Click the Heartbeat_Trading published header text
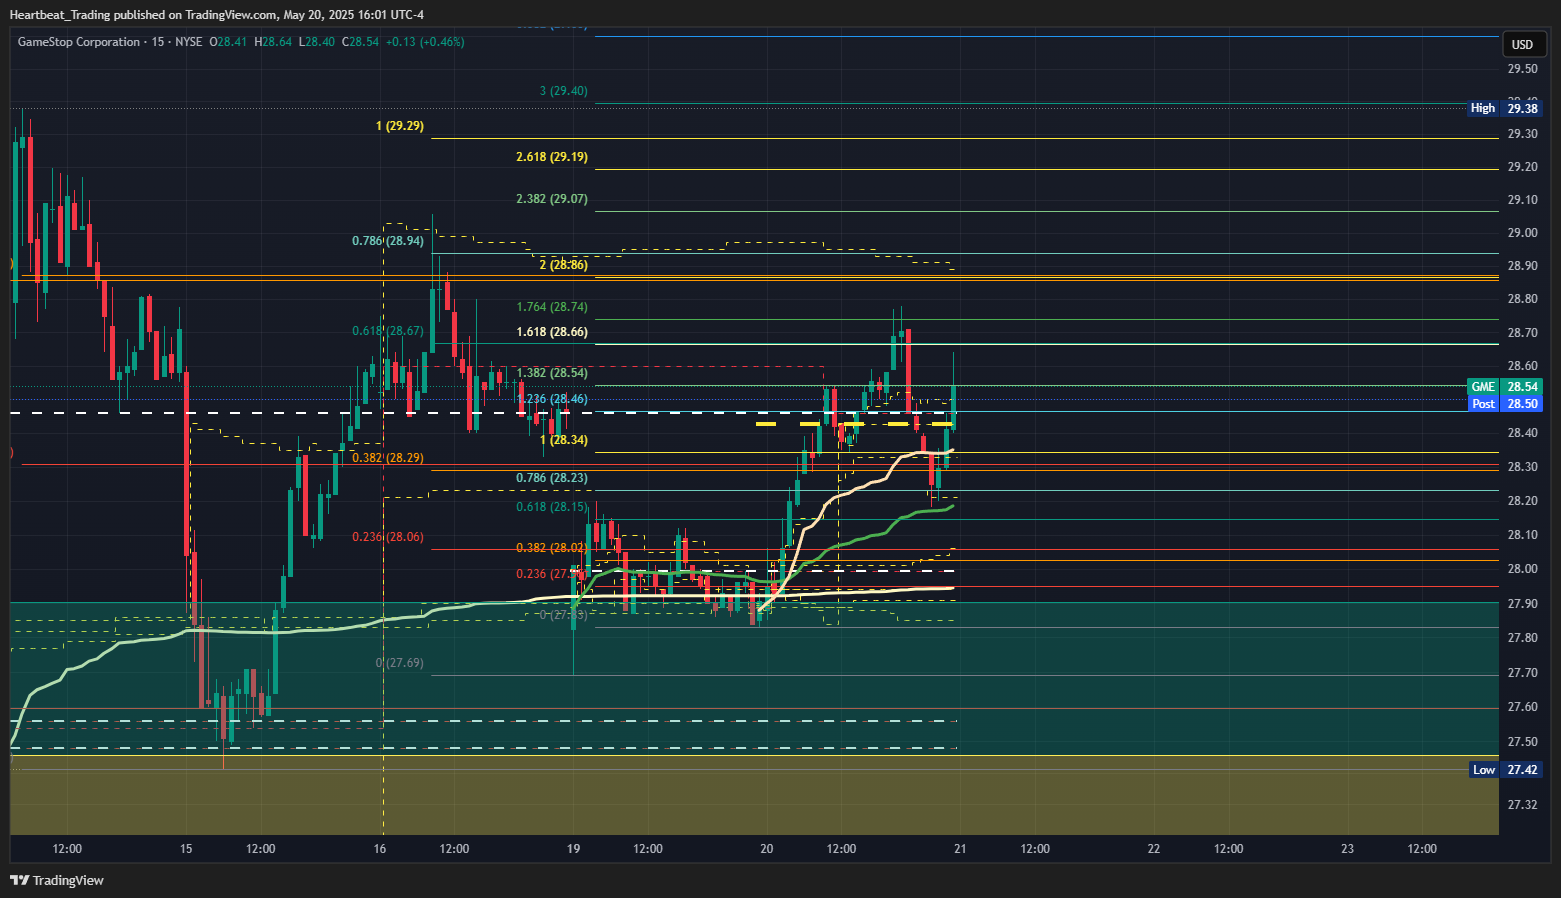The width and height of the screenshot is (1561, 898). click(217, 14)
